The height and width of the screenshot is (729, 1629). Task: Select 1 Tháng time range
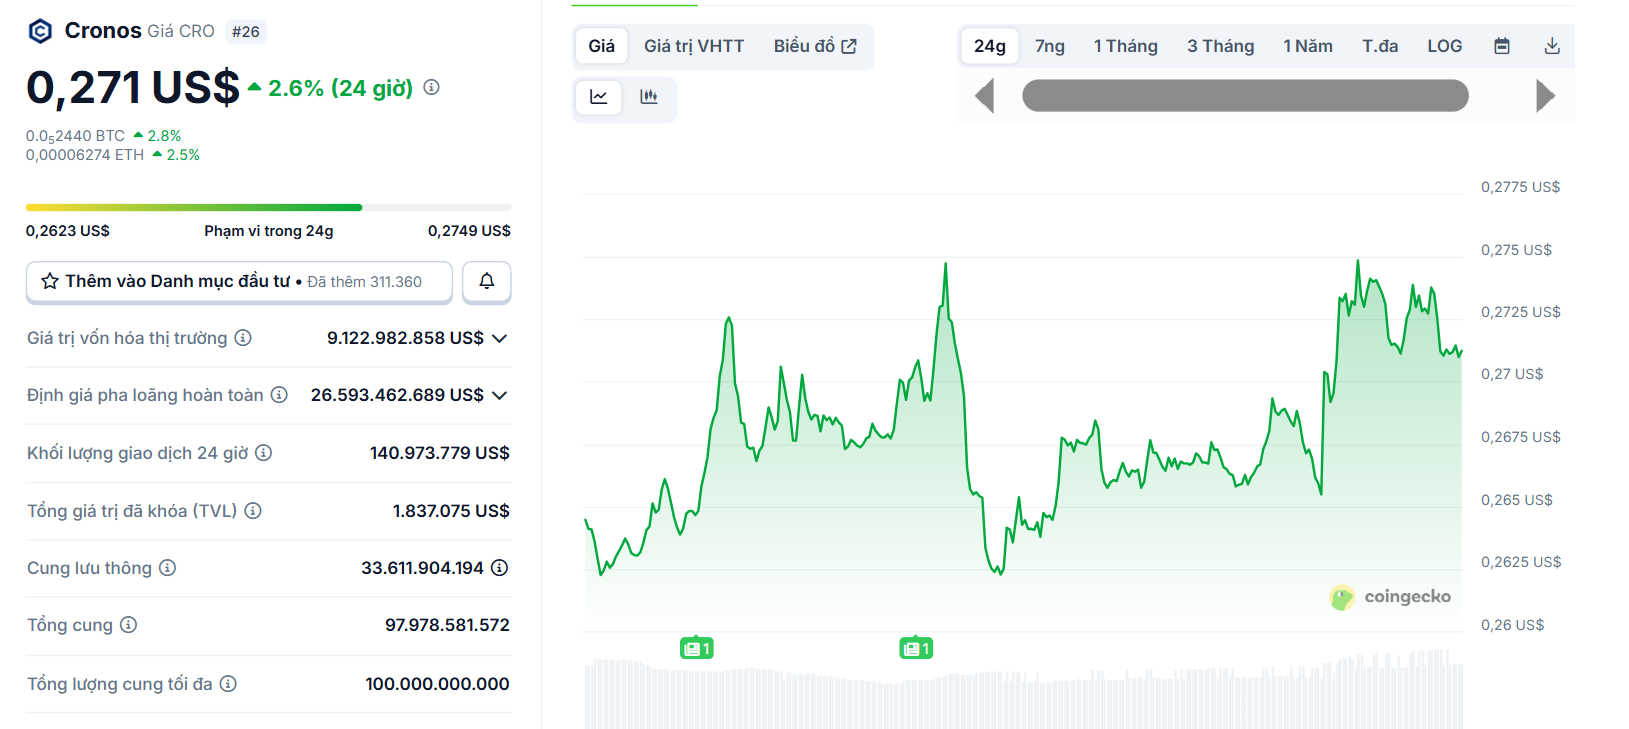coord(1126,46)
